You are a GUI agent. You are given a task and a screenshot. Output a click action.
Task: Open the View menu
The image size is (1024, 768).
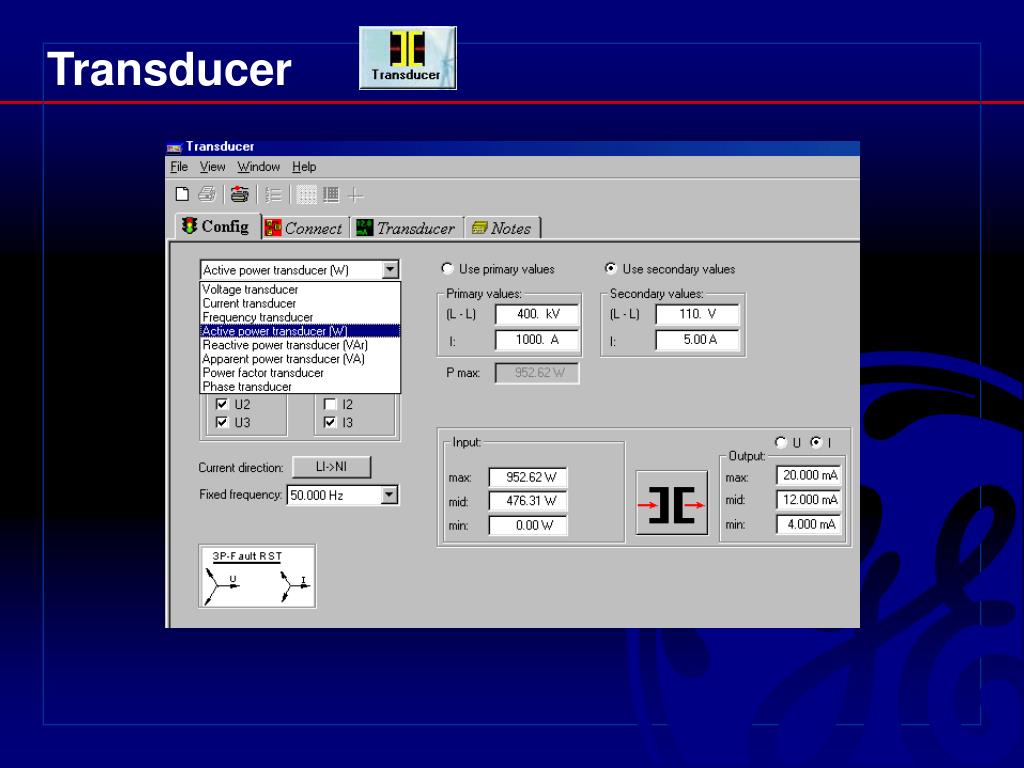click(212, 167)
